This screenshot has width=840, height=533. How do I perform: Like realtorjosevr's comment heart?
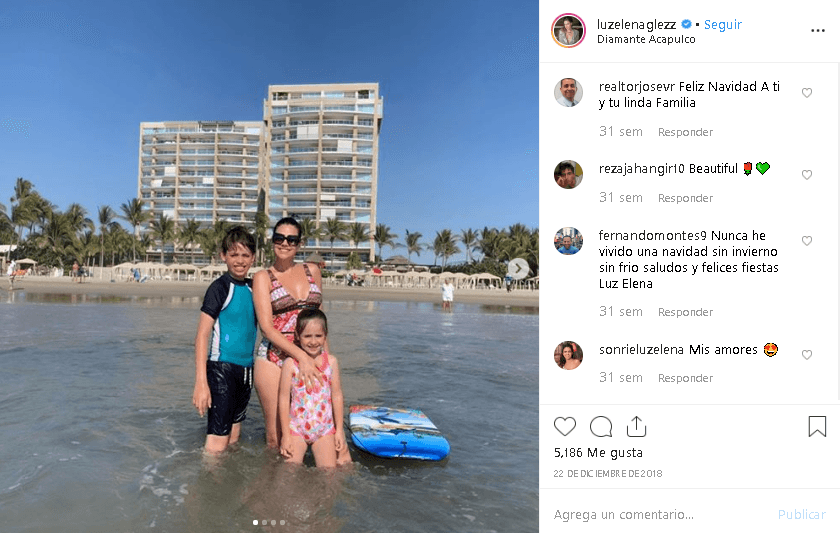coord(807,93)
